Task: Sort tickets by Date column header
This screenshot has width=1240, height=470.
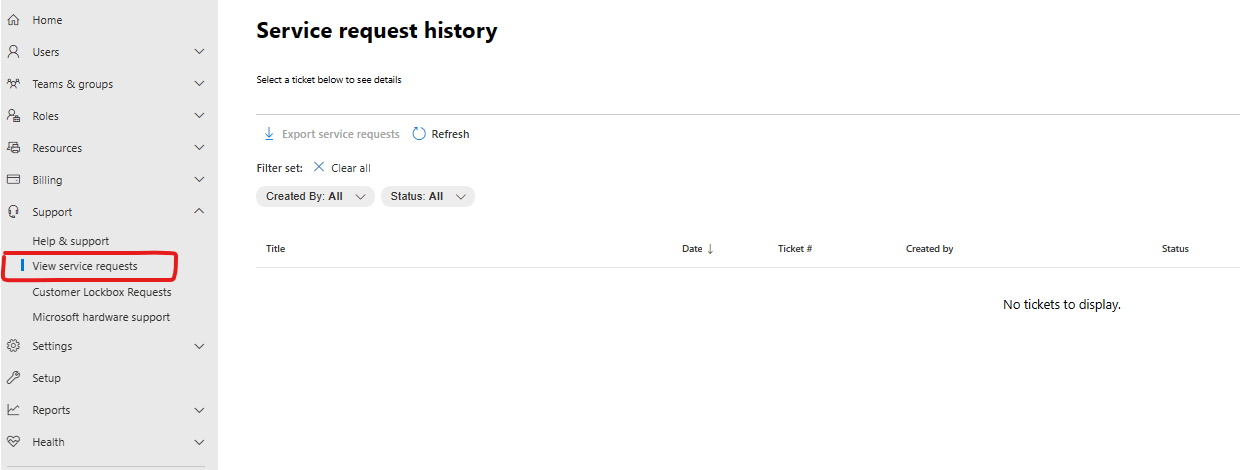Action: pos(698,249)
